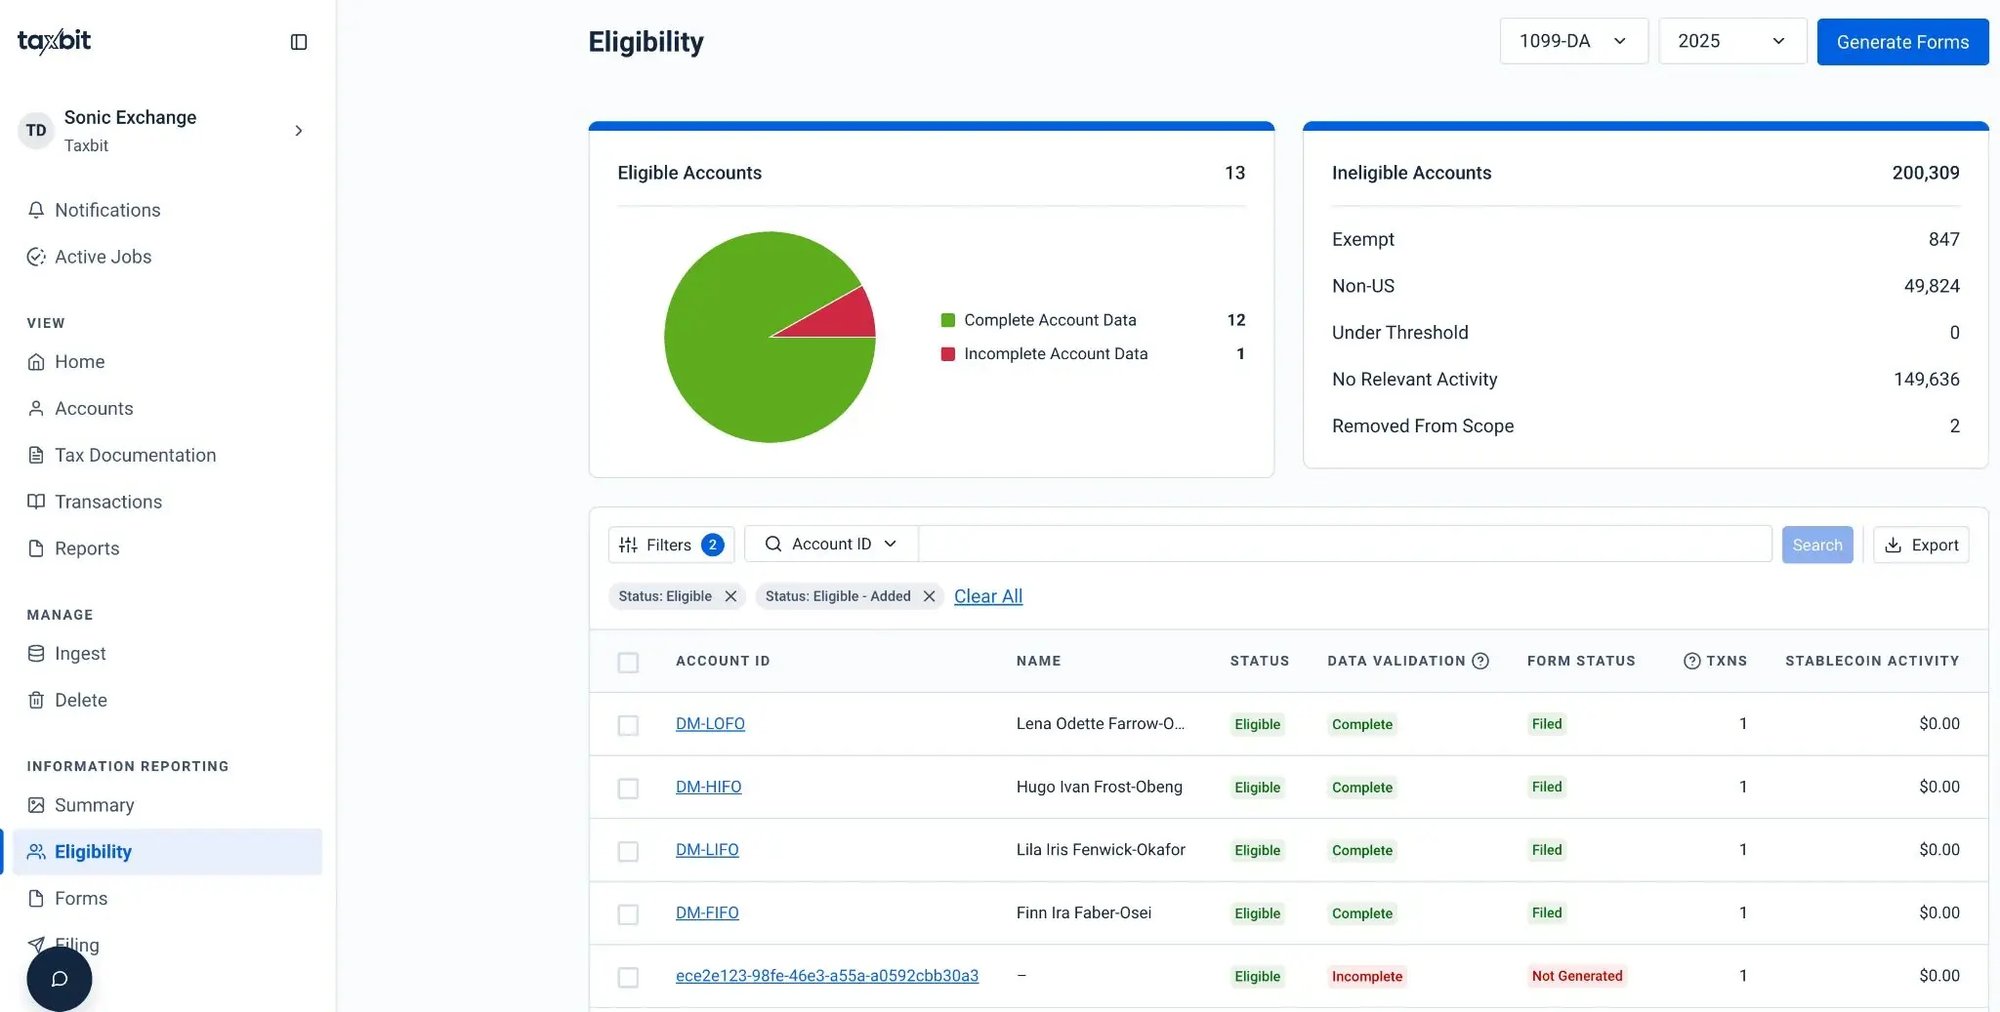Click the Forms document icon

[36, 898]
